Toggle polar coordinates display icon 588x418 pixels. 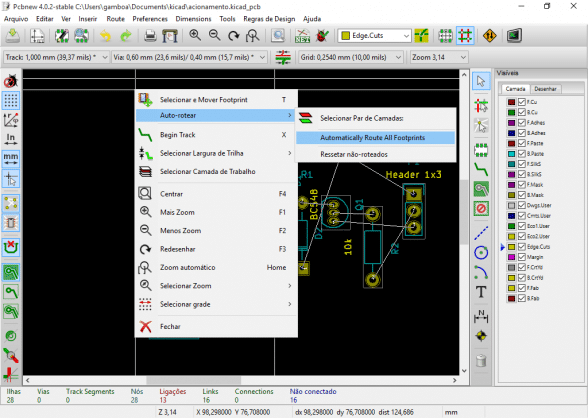pos(11,120)
